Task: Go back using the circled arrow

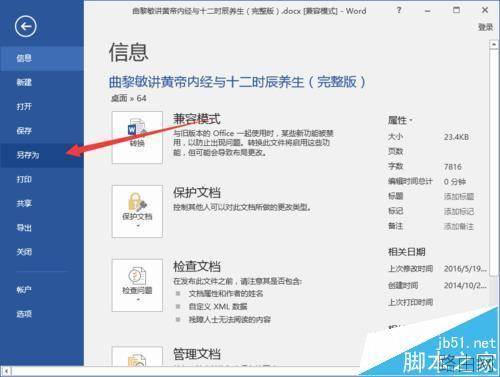Action: click(25, 26)
